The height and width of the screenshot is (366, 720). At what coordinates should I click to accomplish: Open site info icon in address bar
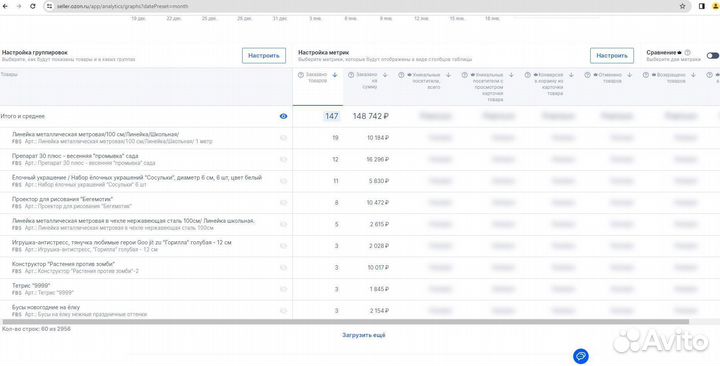(x=50, y=6)
